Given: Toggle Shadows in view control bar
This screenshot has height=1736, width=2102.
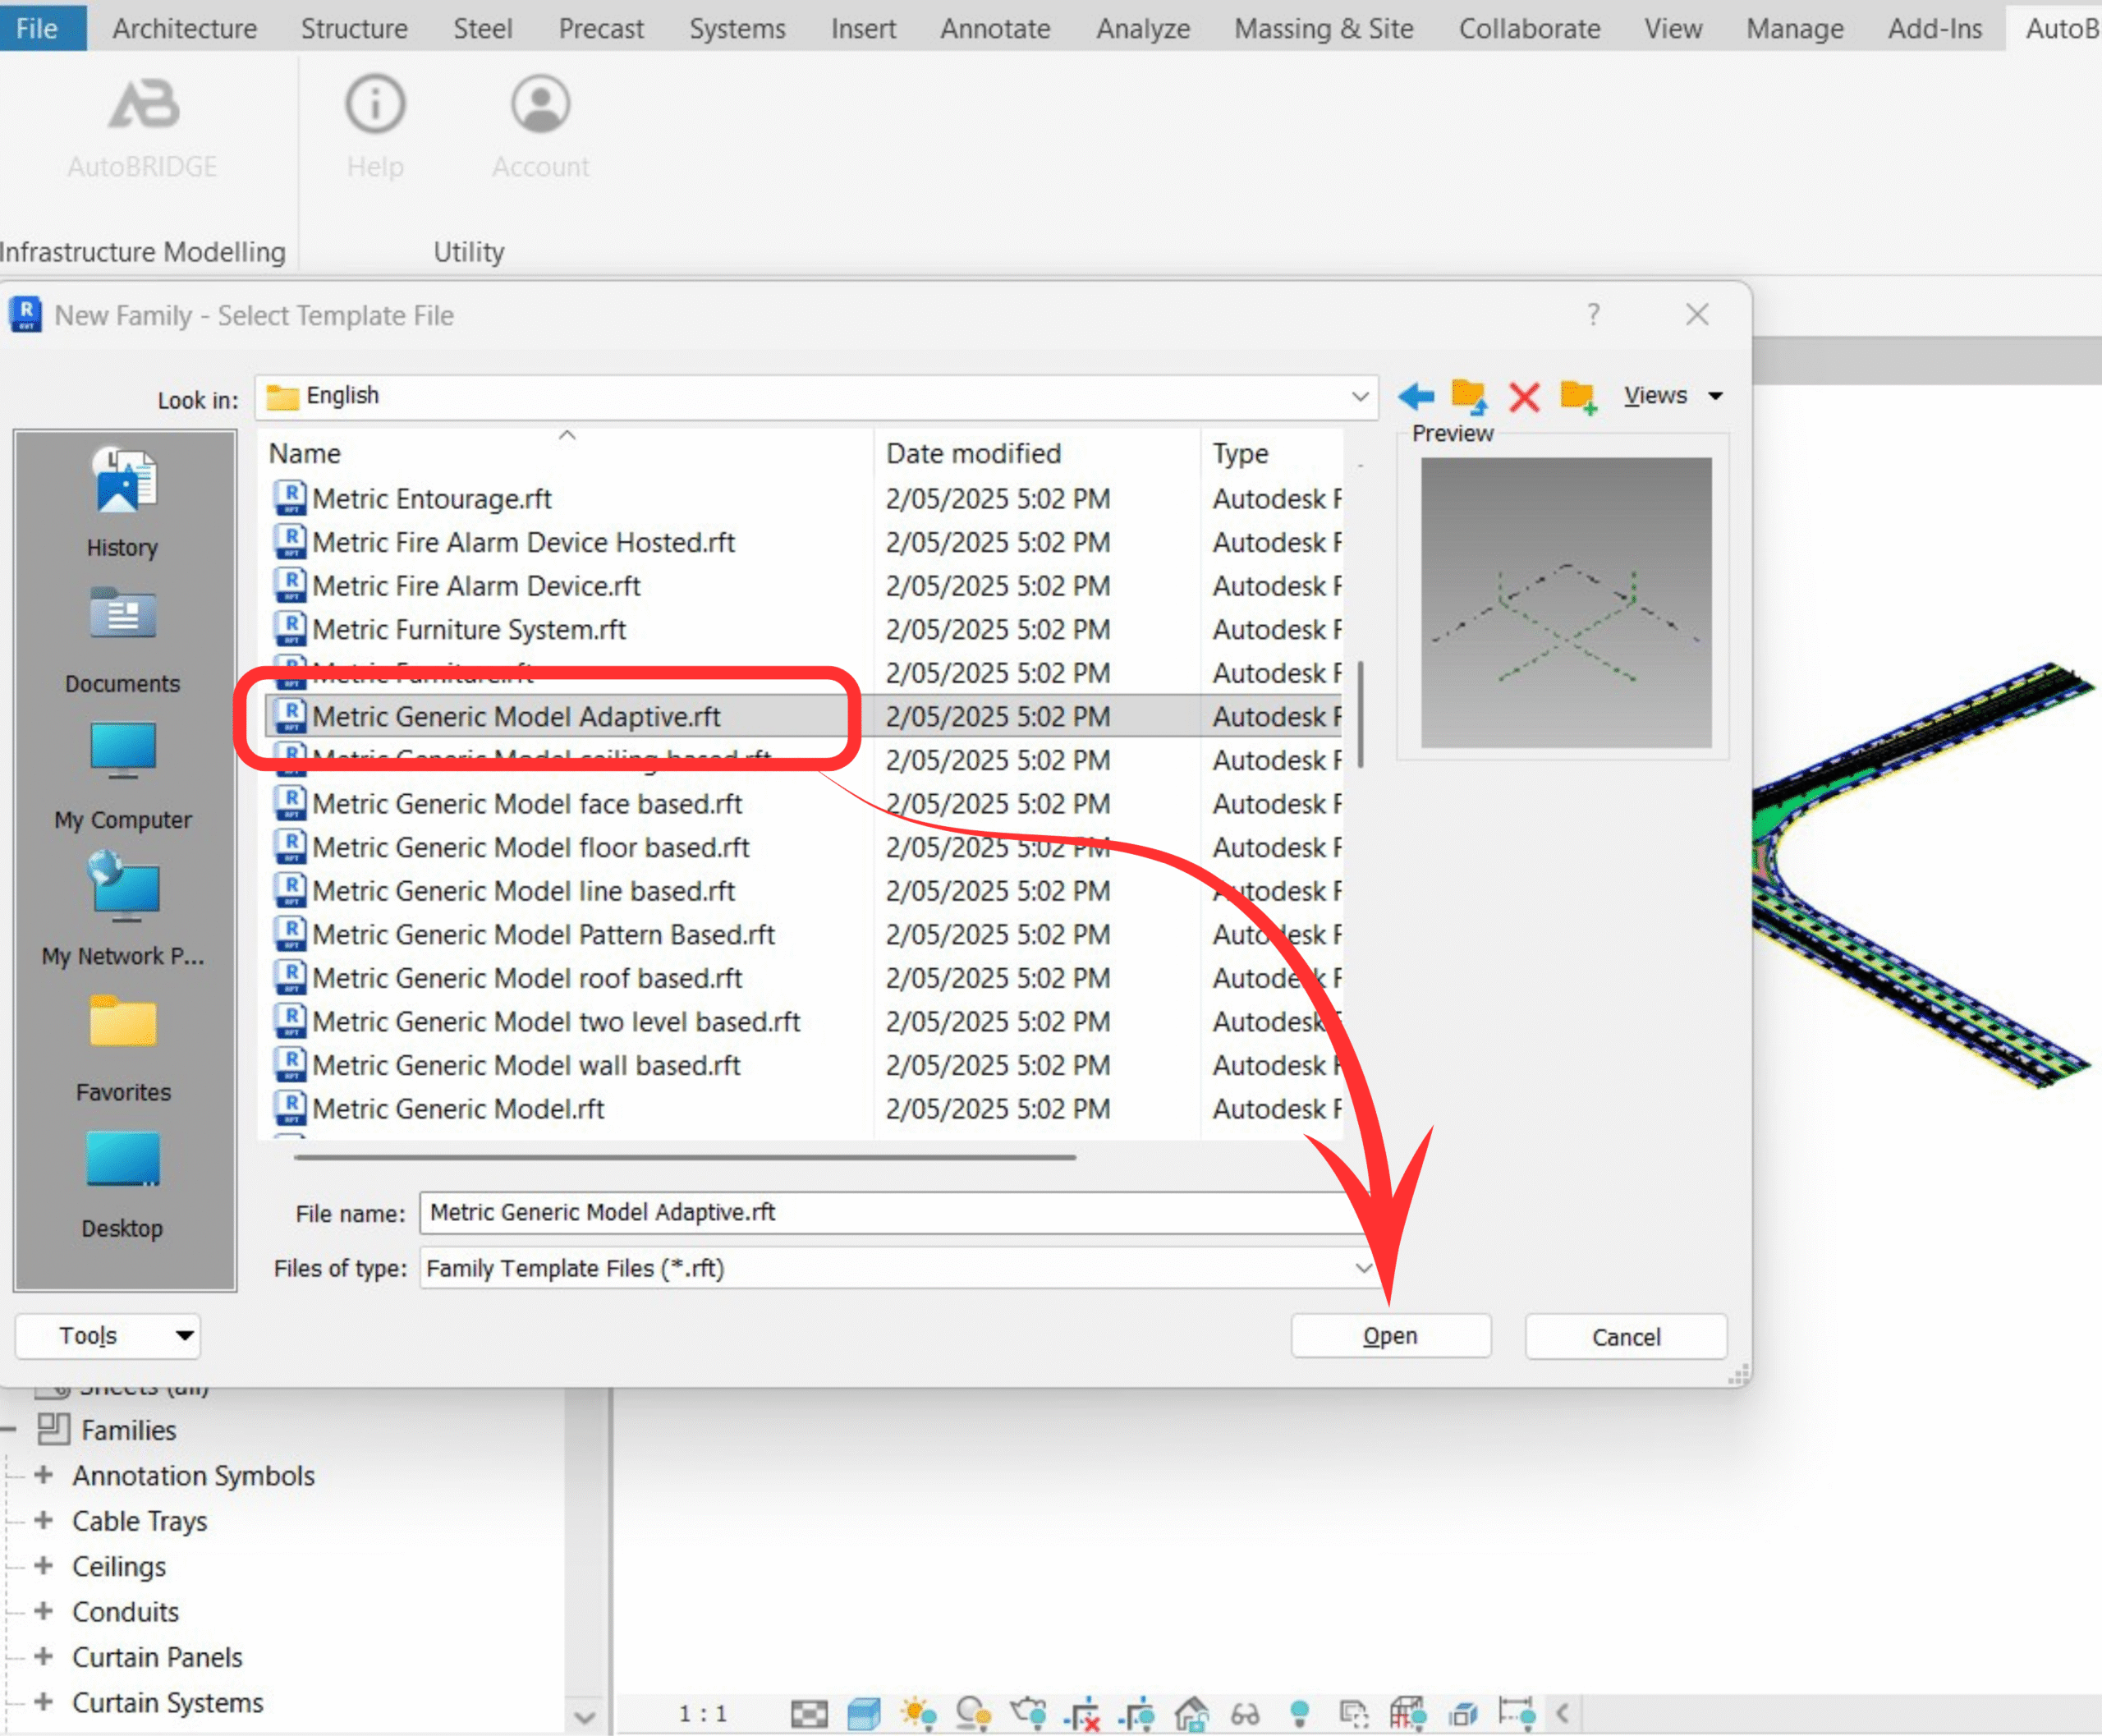Looking at the screenshot, I should (x=972, y=1713).
